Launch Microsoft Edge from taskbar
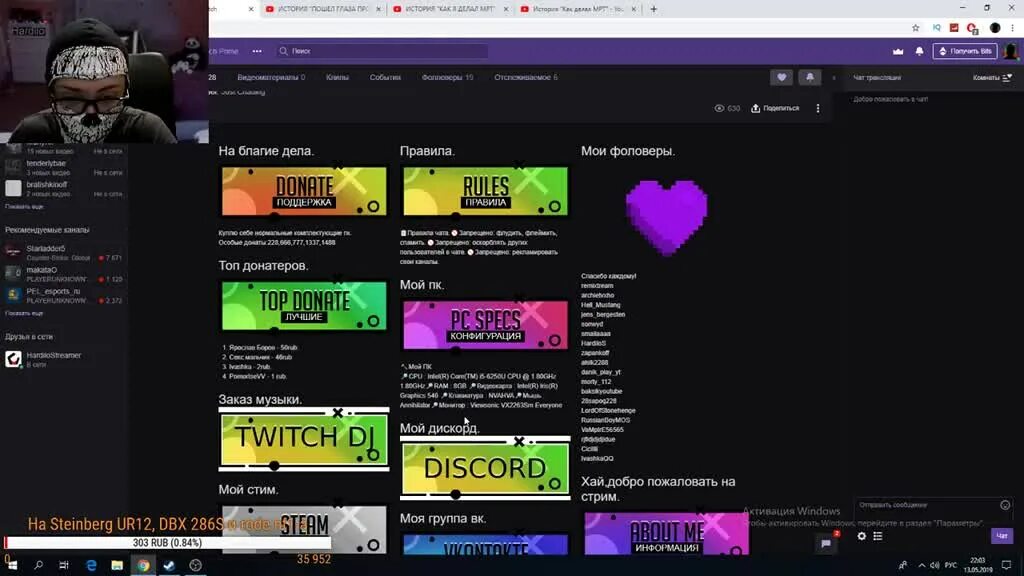The width and height of the screenshot is (1024, 576). 91,565
